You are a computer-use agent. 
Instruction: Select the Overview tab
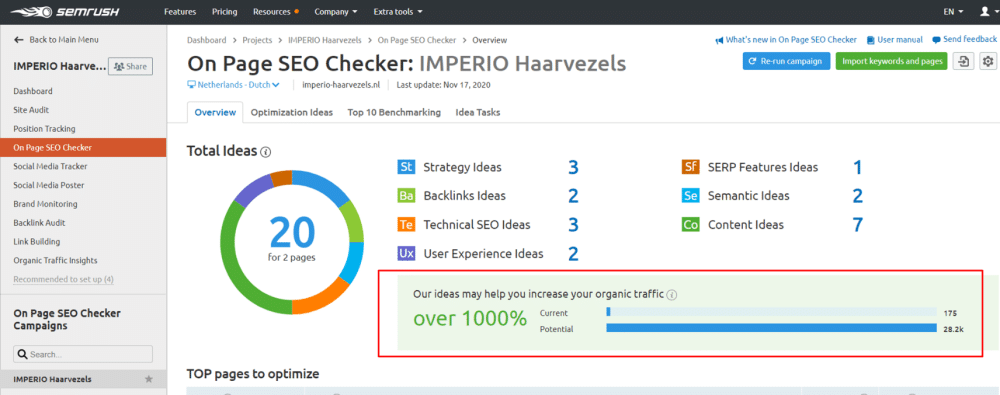215,112
